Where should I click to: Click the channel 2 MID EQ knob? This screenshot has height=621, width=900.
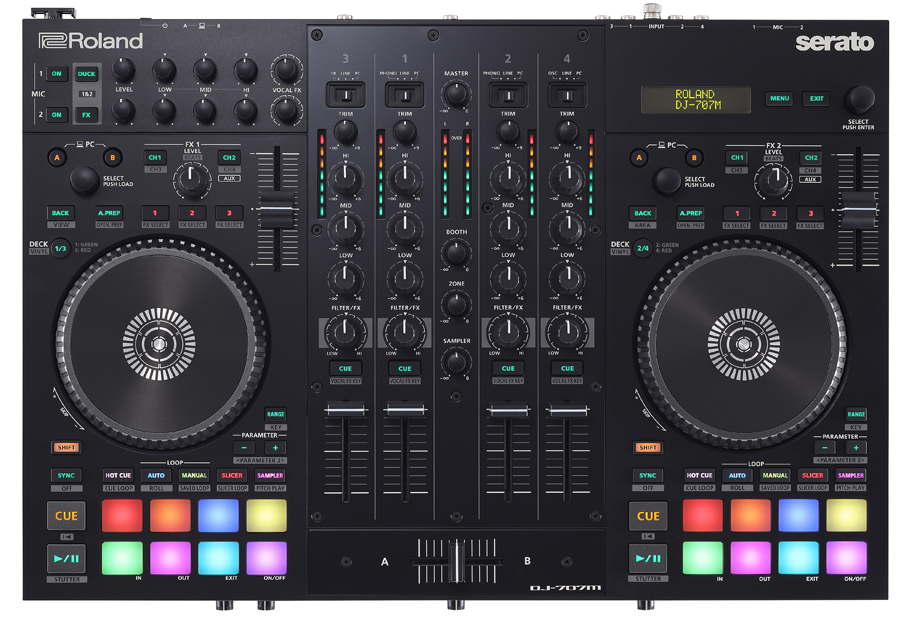(508, 228)
